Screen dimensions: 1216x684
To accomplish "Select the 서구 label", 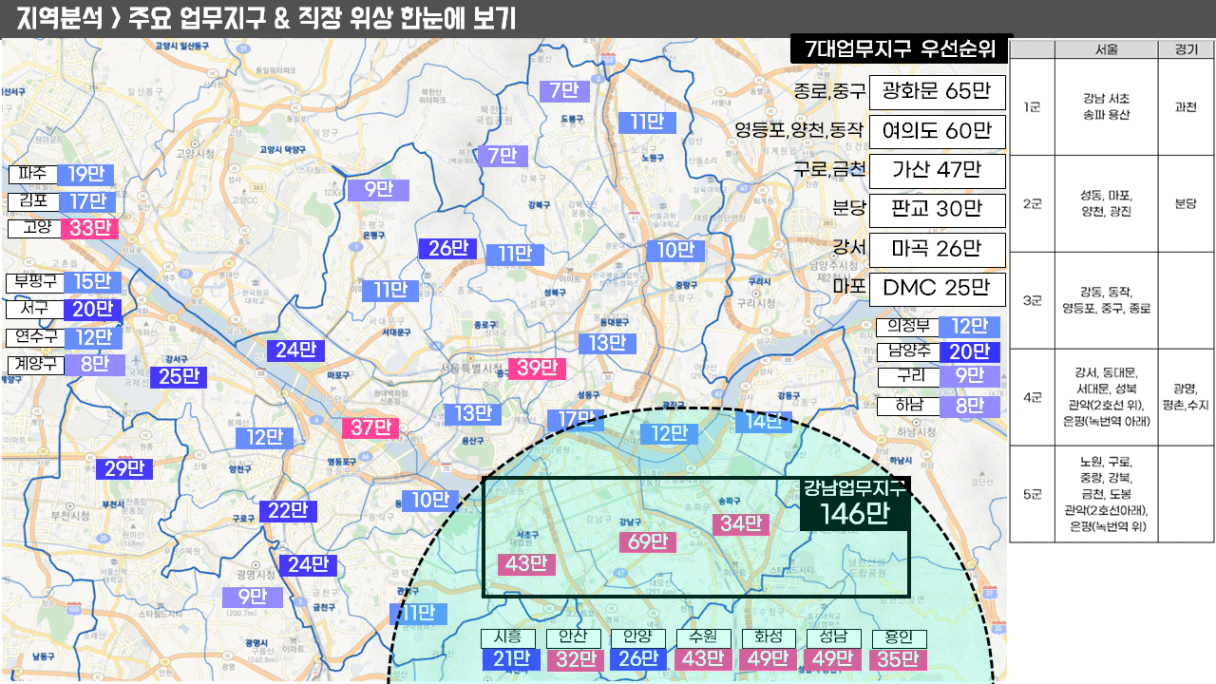I will 33,309.
